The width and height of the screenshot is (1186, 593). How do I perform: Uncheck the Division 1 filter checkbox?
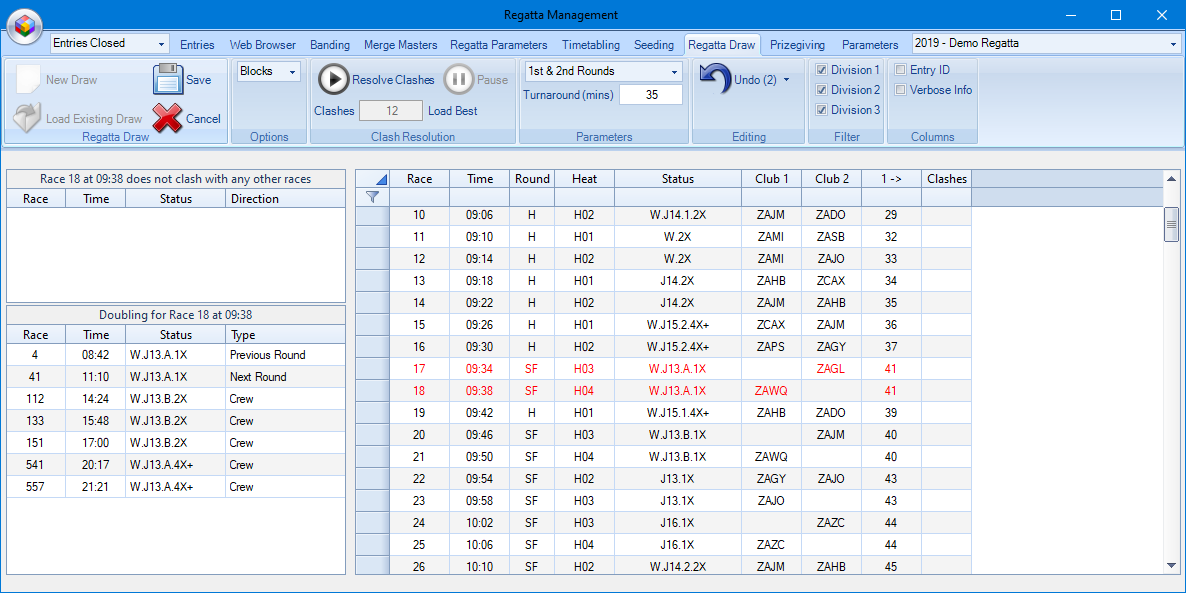pyautogui.click(x=822, y=70)
